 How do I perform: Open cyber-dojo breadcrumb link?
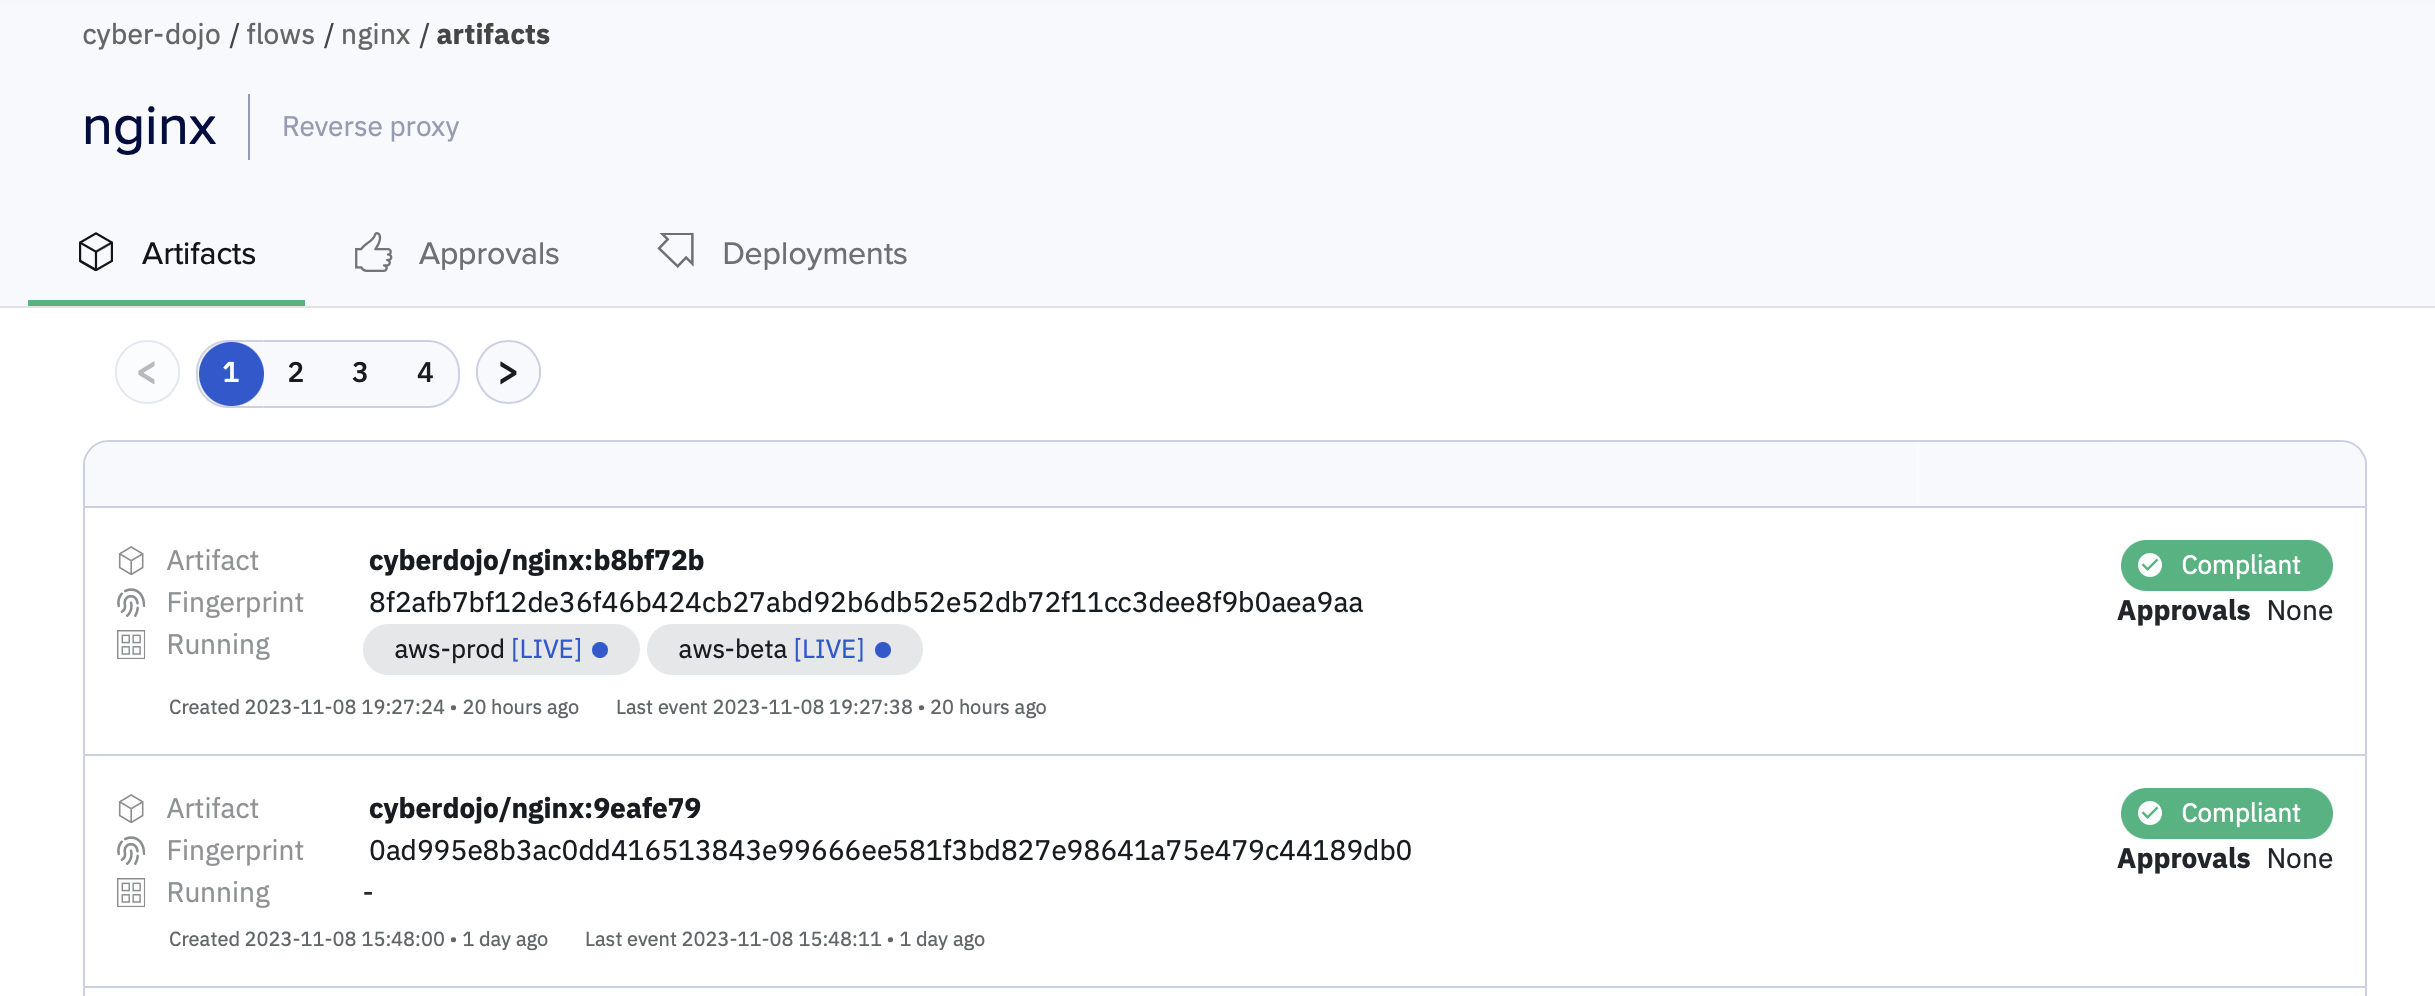pyautogui.click(x=151, y=35)
